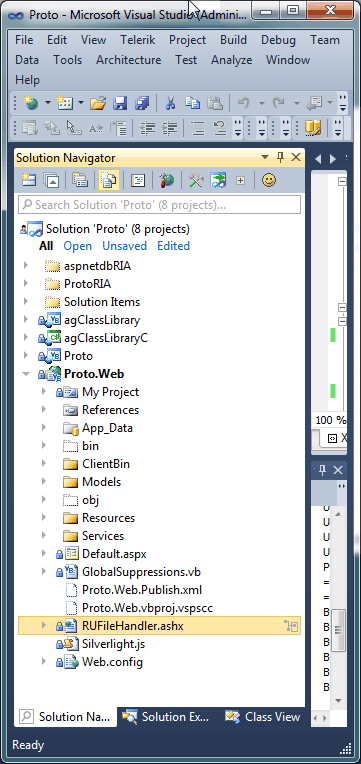Expand the Models folder
Image resolution: width=361 pixels, height=764 pixels.
pyautogui.click(x=44, y=482)
